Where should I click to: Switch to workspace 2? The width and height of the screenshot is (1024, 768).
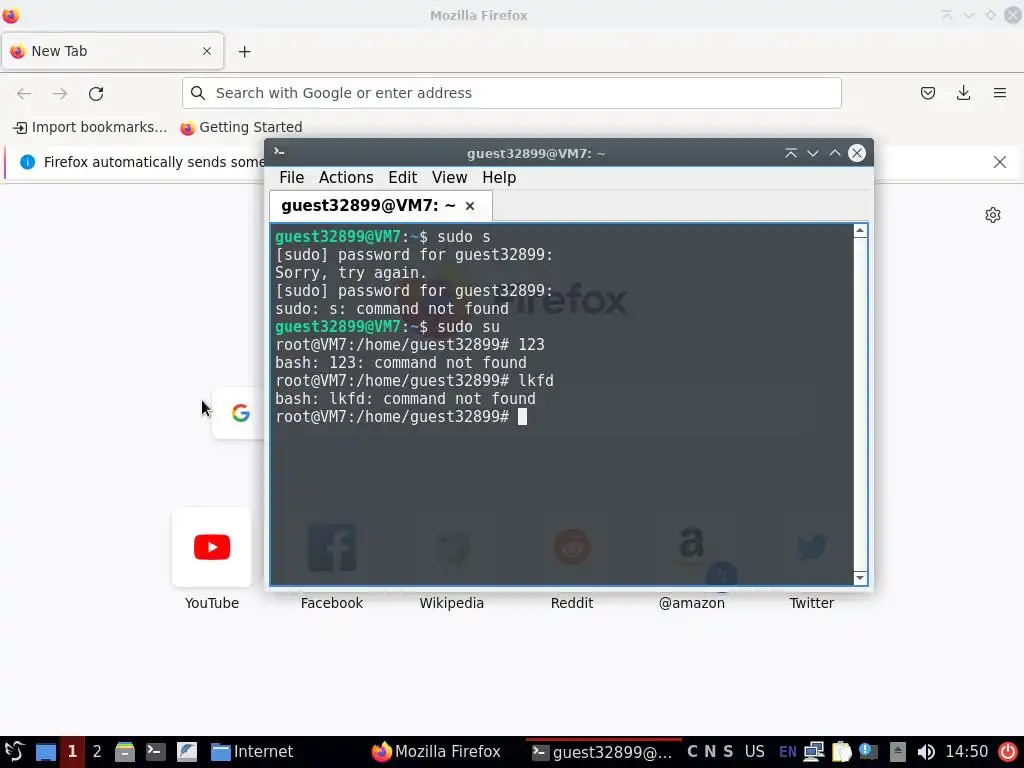coord(97,752)
